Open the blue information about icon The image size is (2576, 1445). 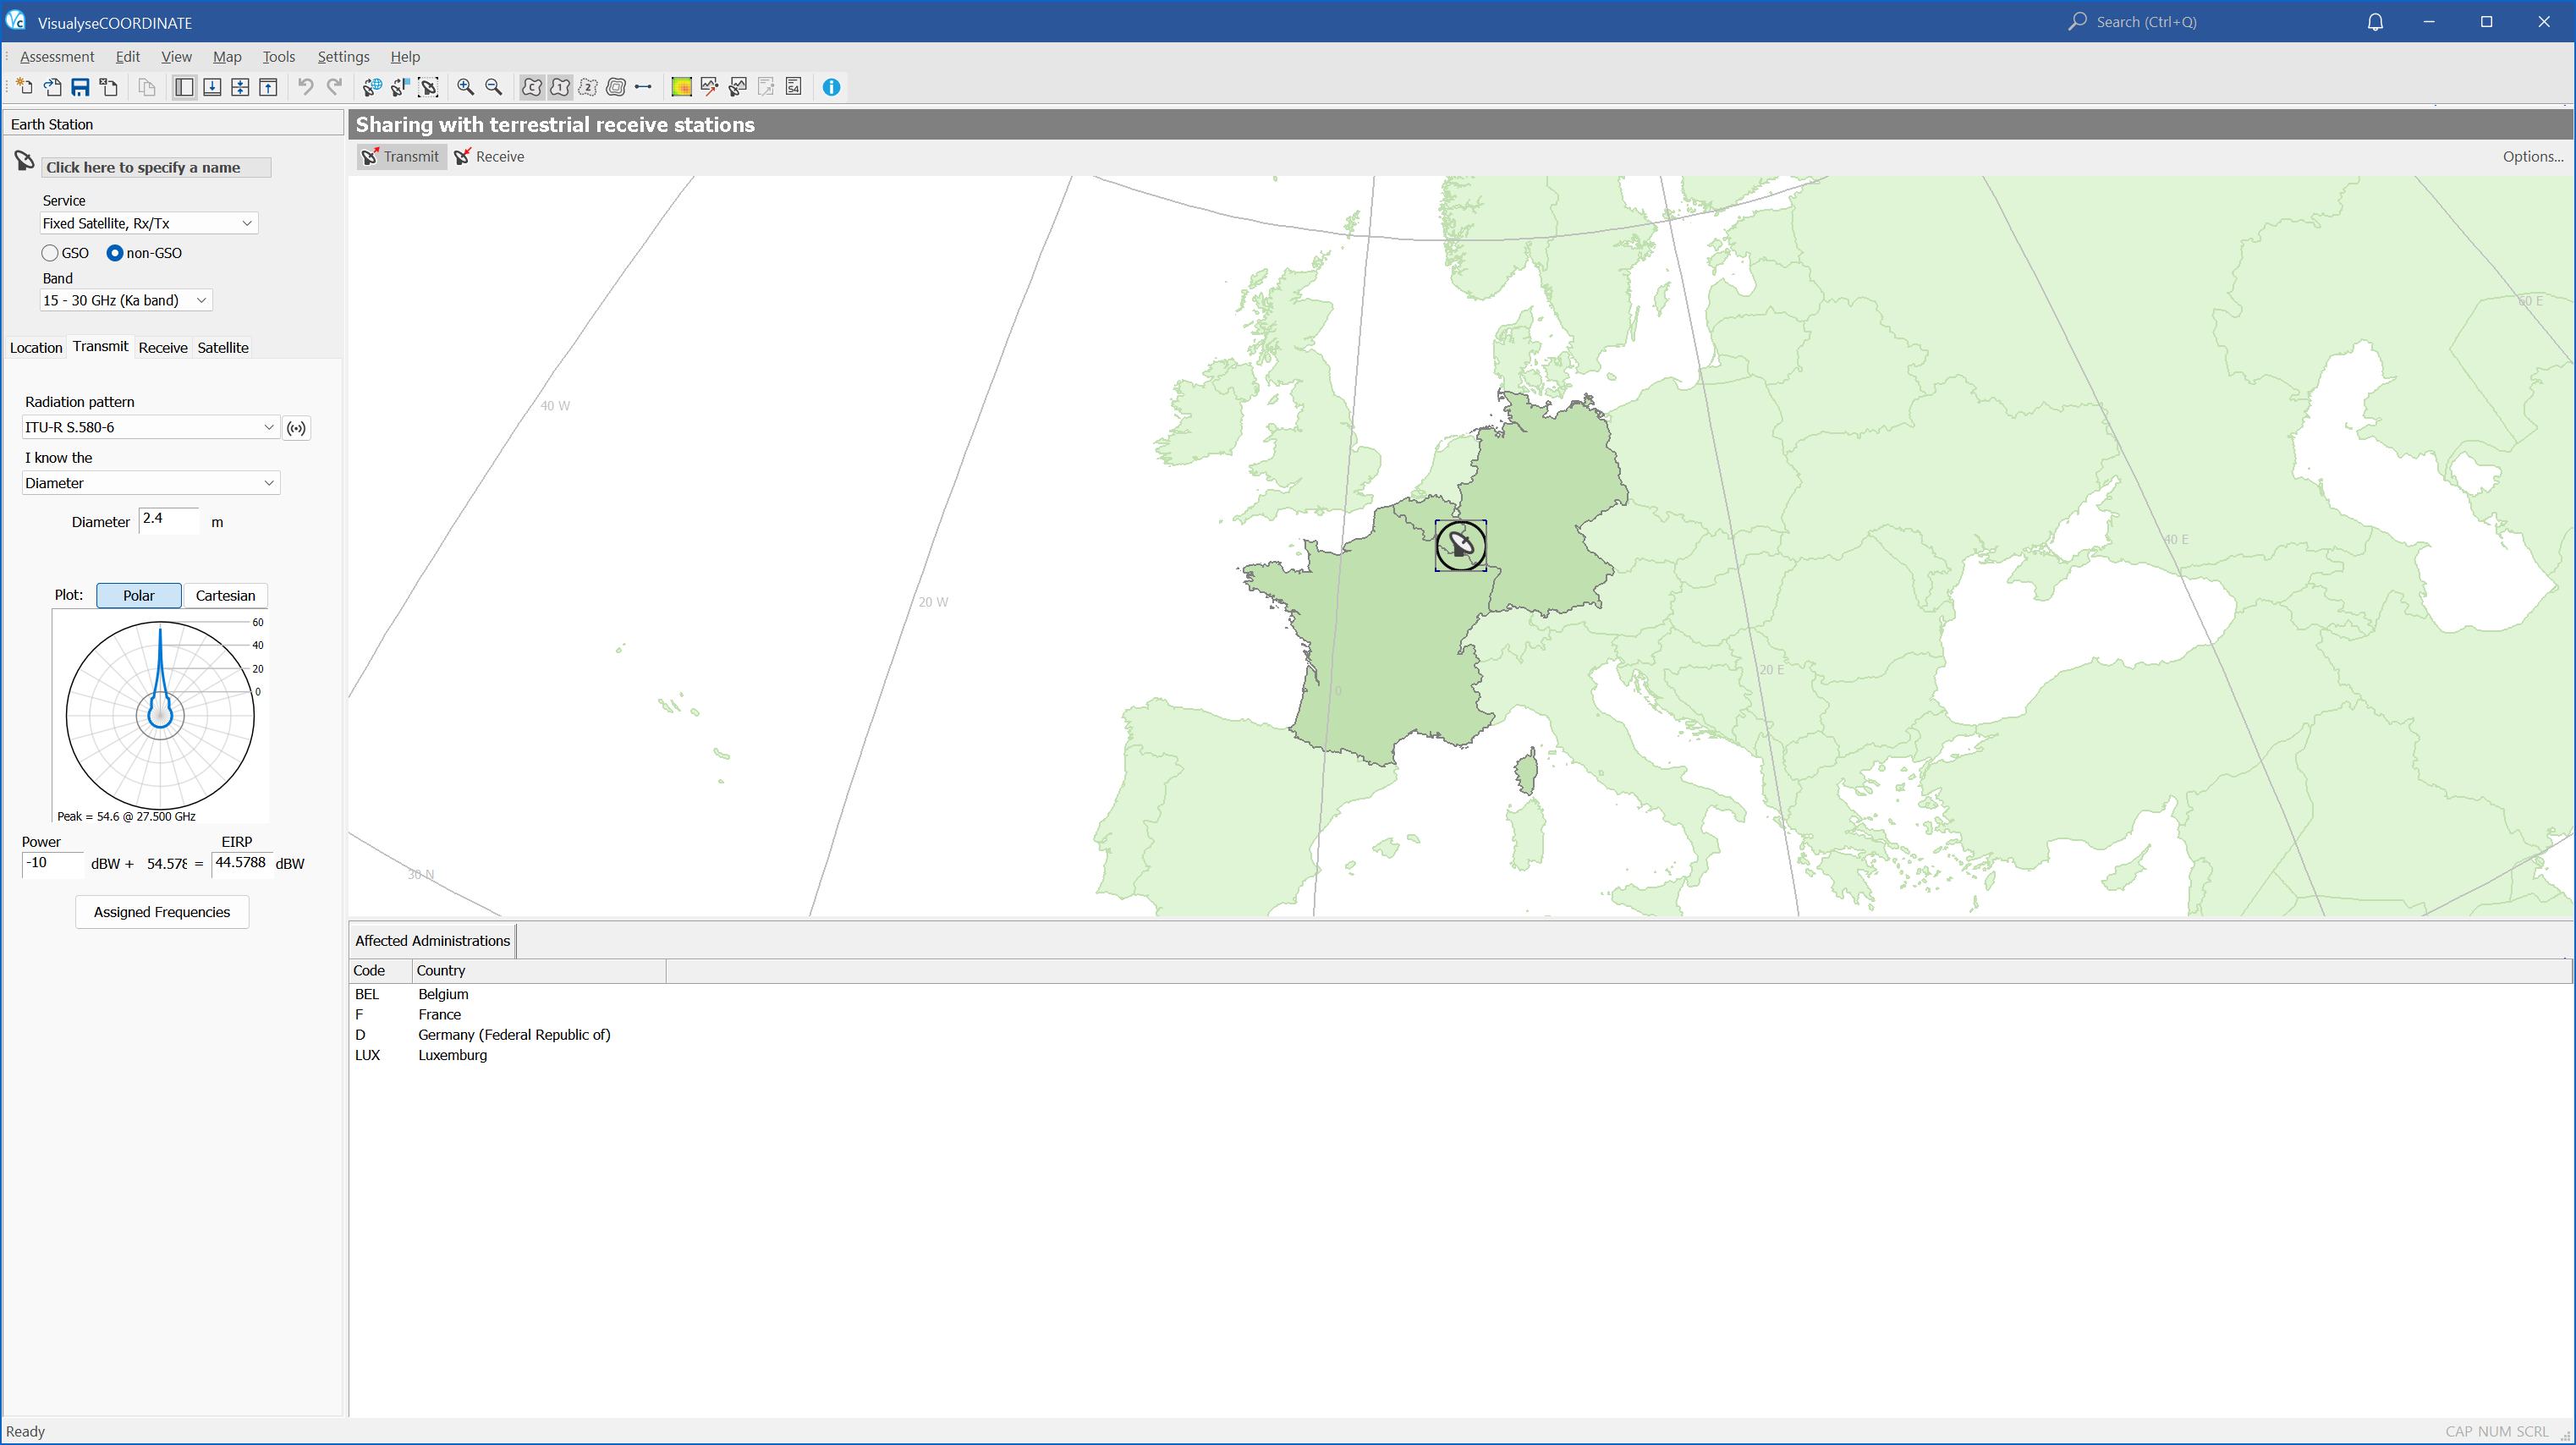(831, 87)
